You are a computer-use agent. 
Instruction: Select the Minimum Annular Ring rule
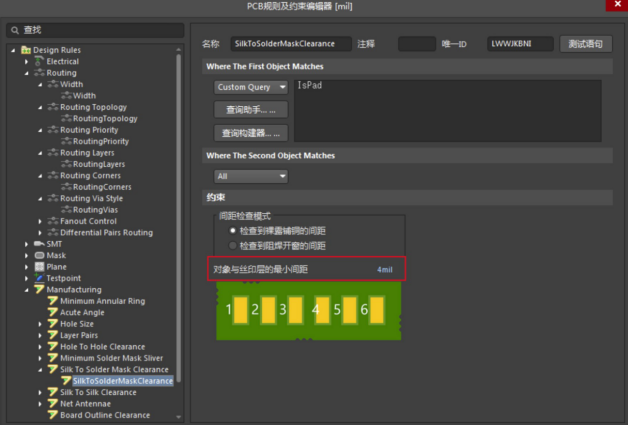click(102, 301)
